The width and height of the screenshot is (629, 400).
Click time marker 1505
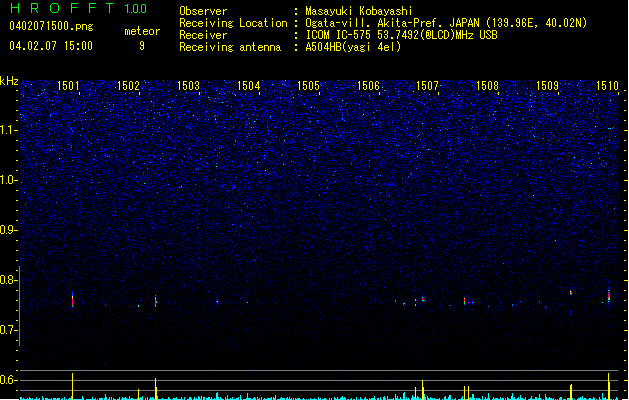coord(308,86)
